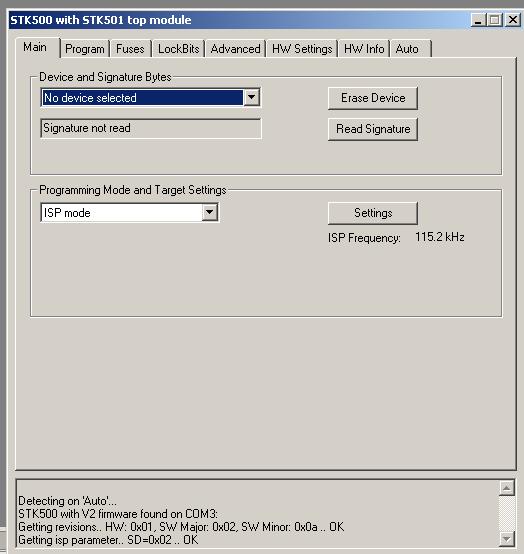Open the HW Settings tab
The width and height of the screenshot is (524, 554).
click(302, 49)
